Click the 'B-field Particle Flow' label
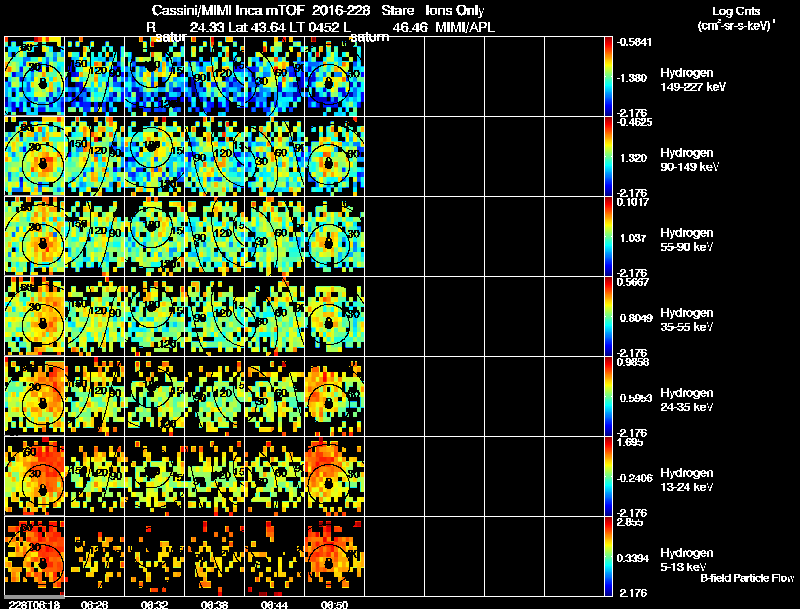This screenshot has width=800, height=609. (x=747, y=578)
